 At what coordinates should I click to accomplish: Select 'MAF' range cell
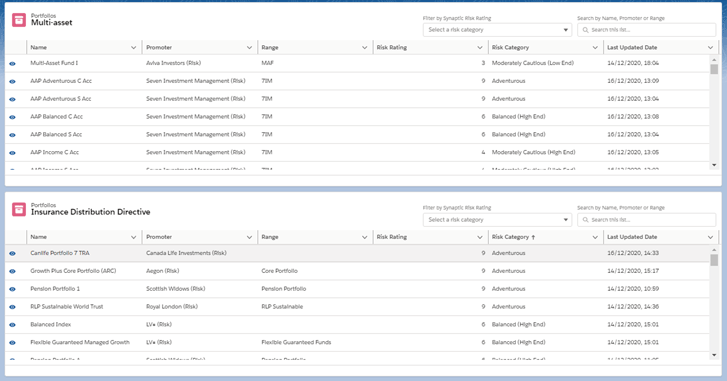268,63
